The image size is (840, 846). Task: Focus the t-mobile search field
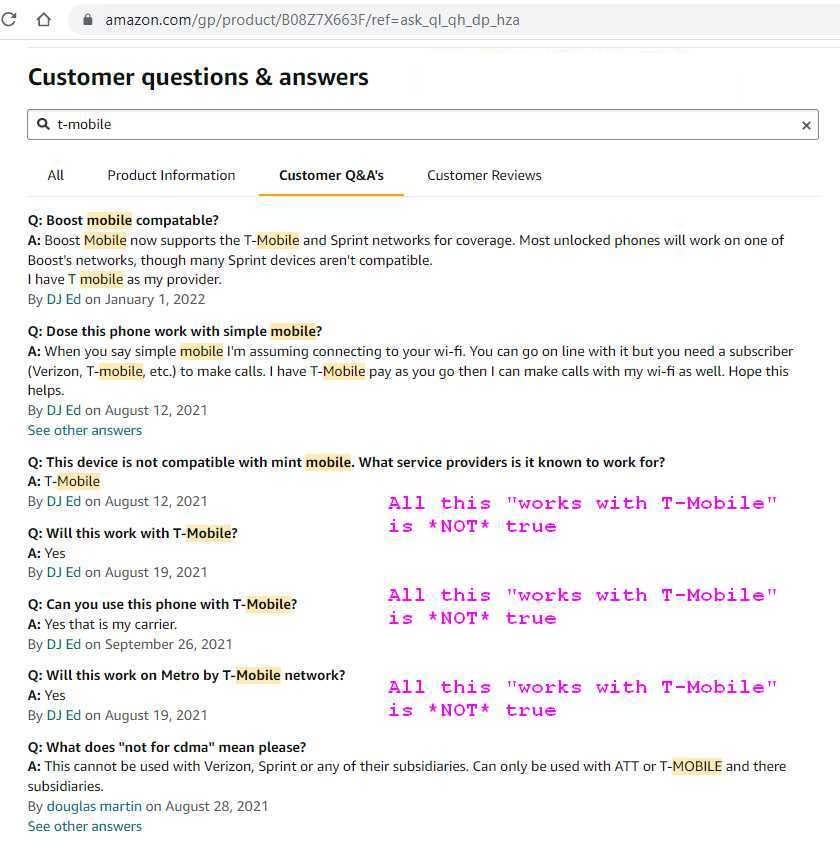[420, 125]
